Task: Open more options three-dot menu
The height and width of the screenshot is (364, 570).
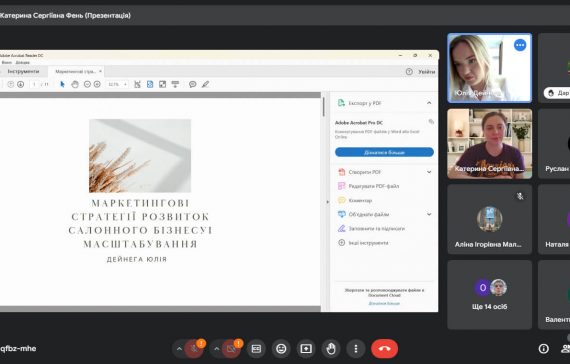Action: (x=356, y=349)
